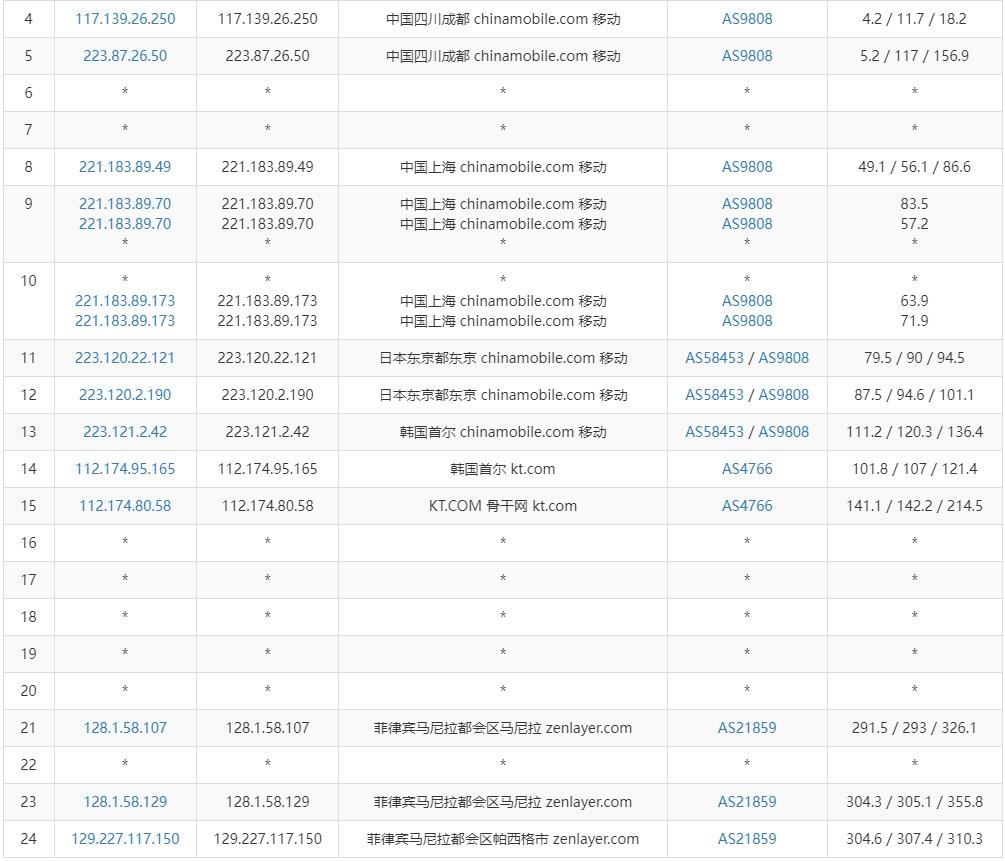The image size is (1005, 861).
Task: Select location 韩国首尔 chinamobile.com in hop 13
Action: click(486, 432)
